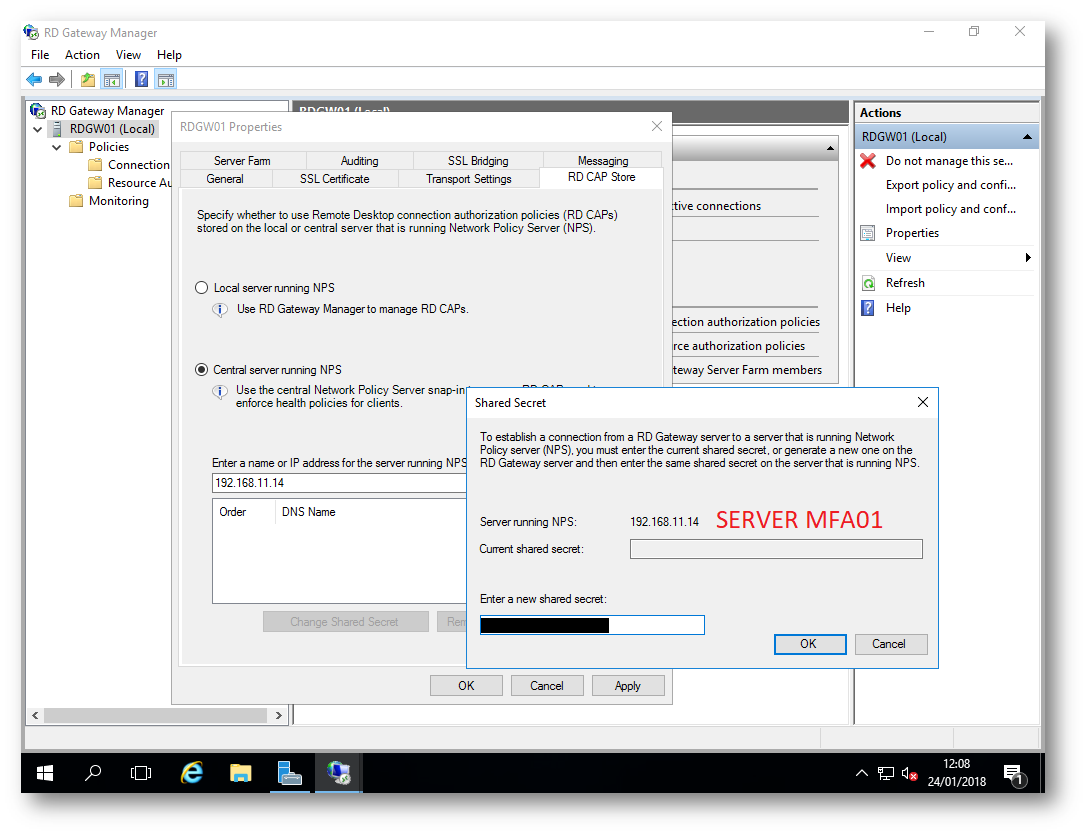Screen dimensions: 1087x835
Task: Switch to the Transport Settings tab
Action: click(469, 179)
